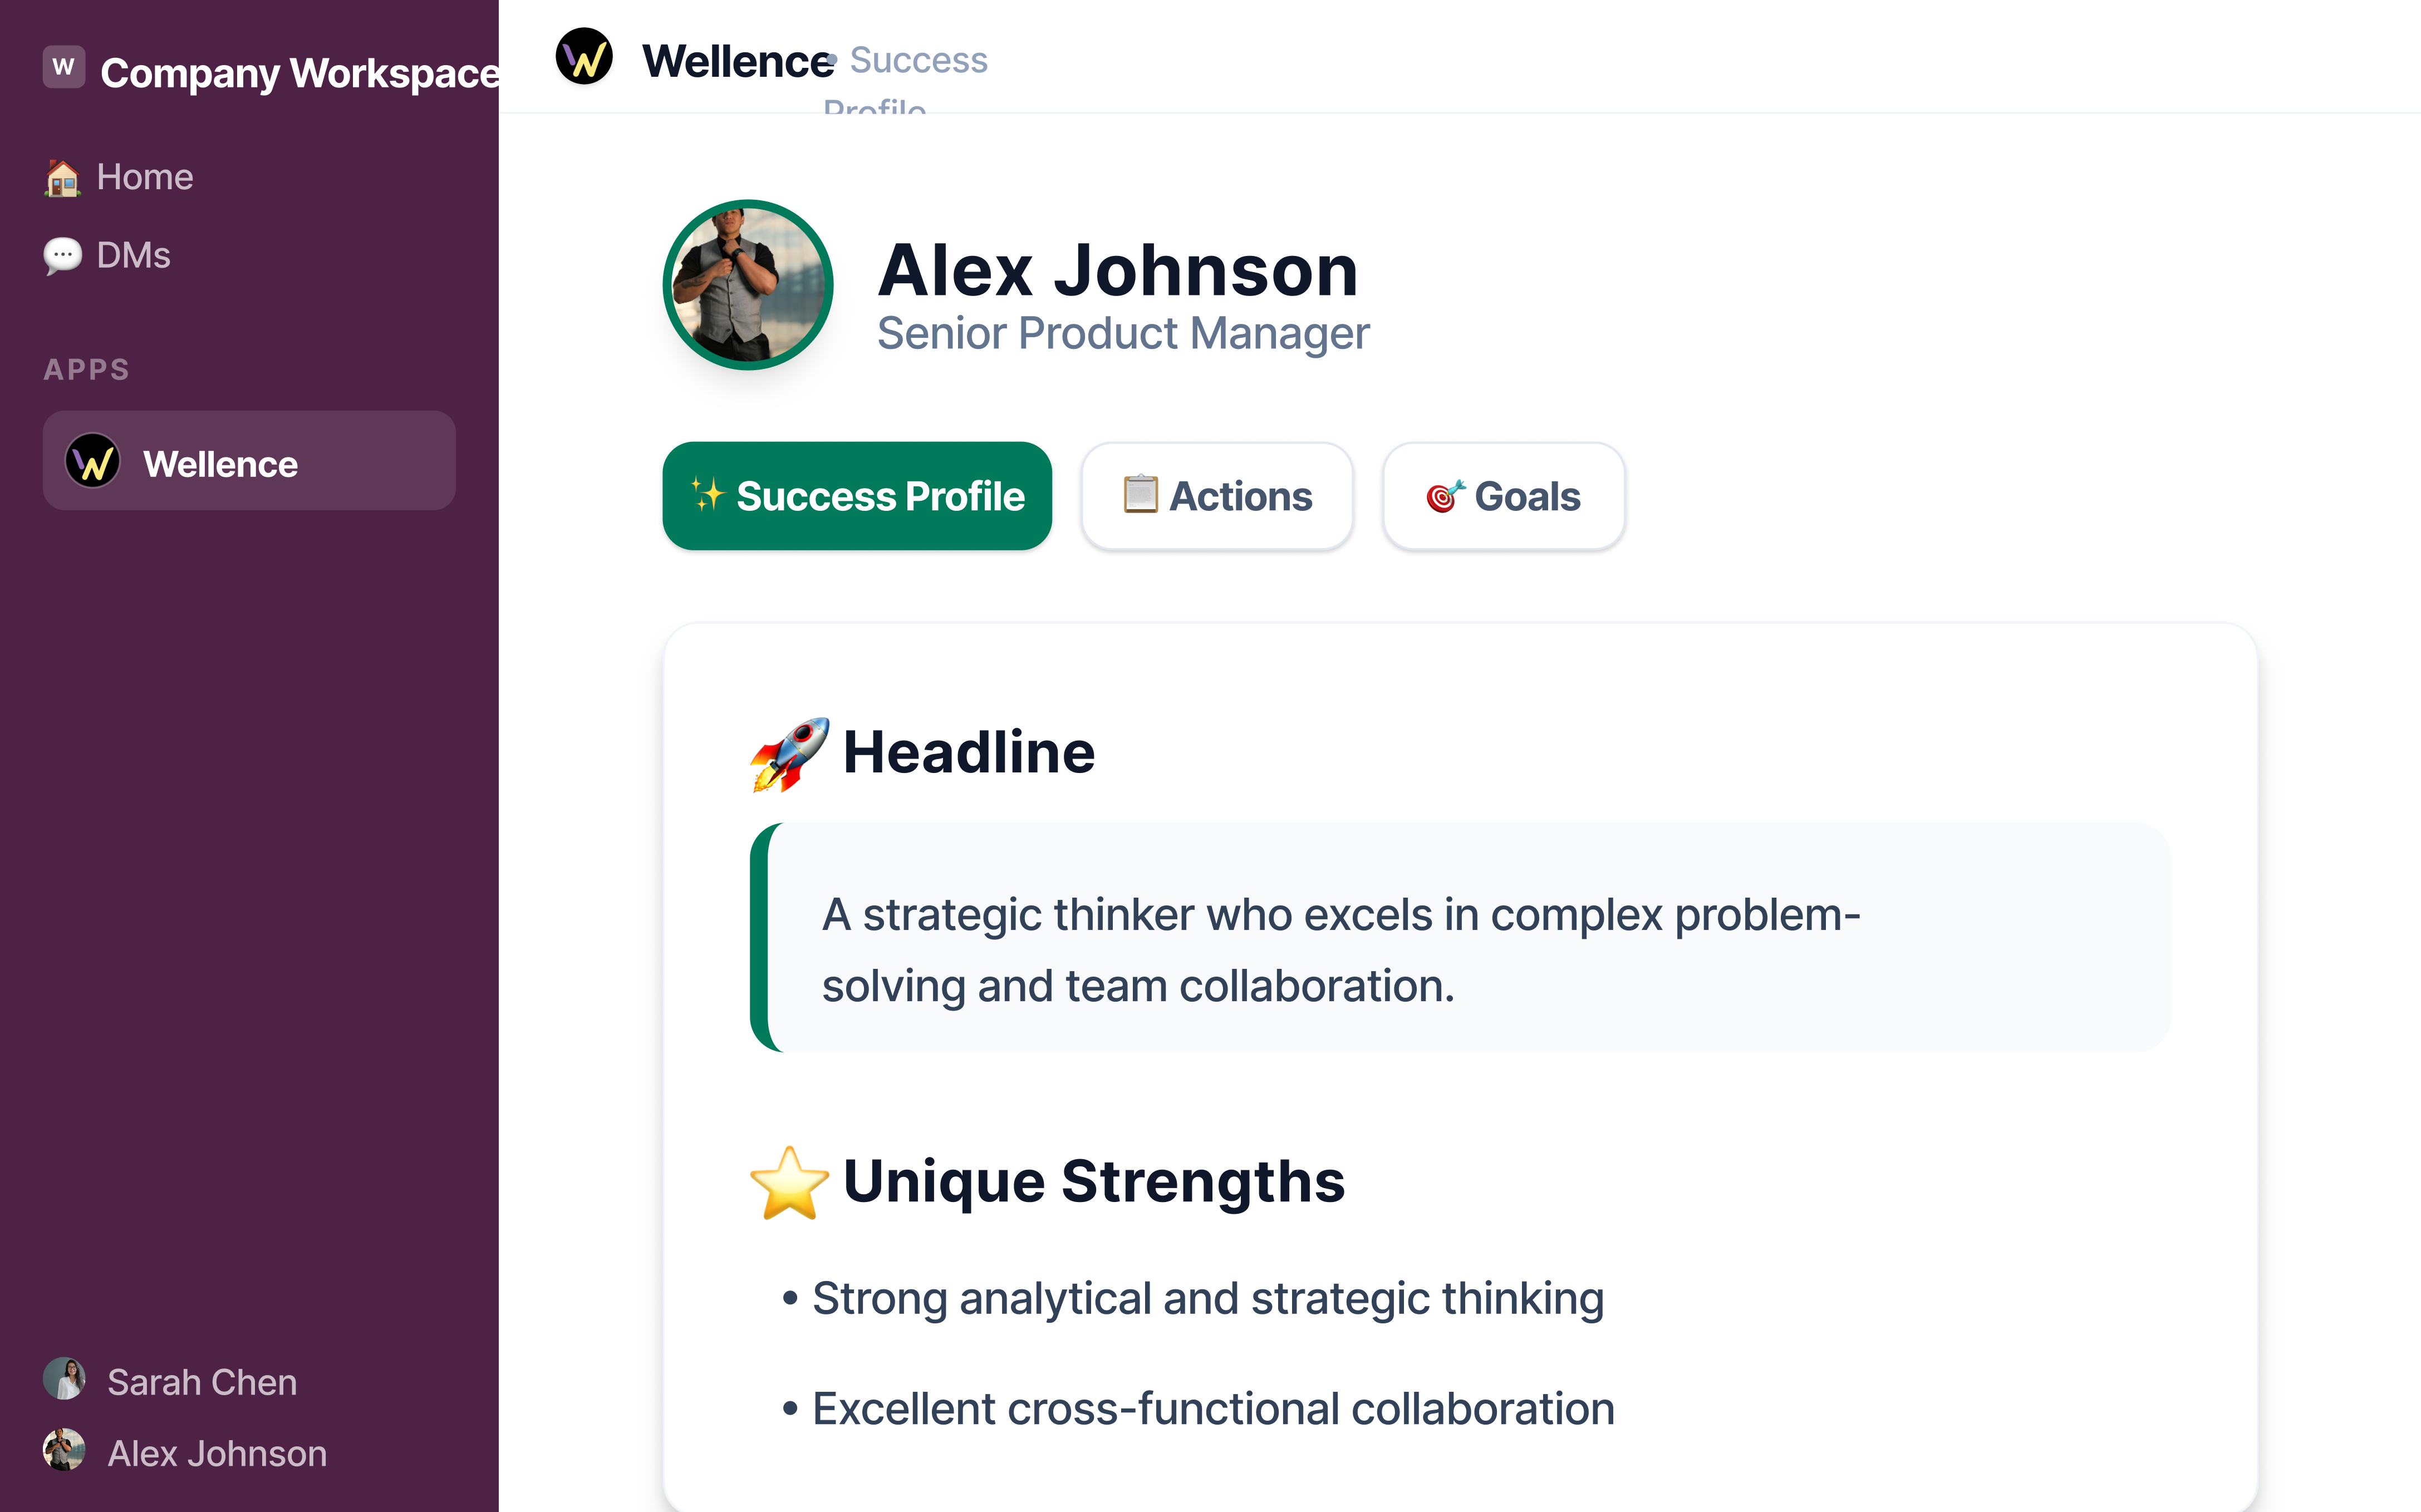Switch to the Goals tab
Viewport: 2421px width, 1512px height.
[1503, 495]
